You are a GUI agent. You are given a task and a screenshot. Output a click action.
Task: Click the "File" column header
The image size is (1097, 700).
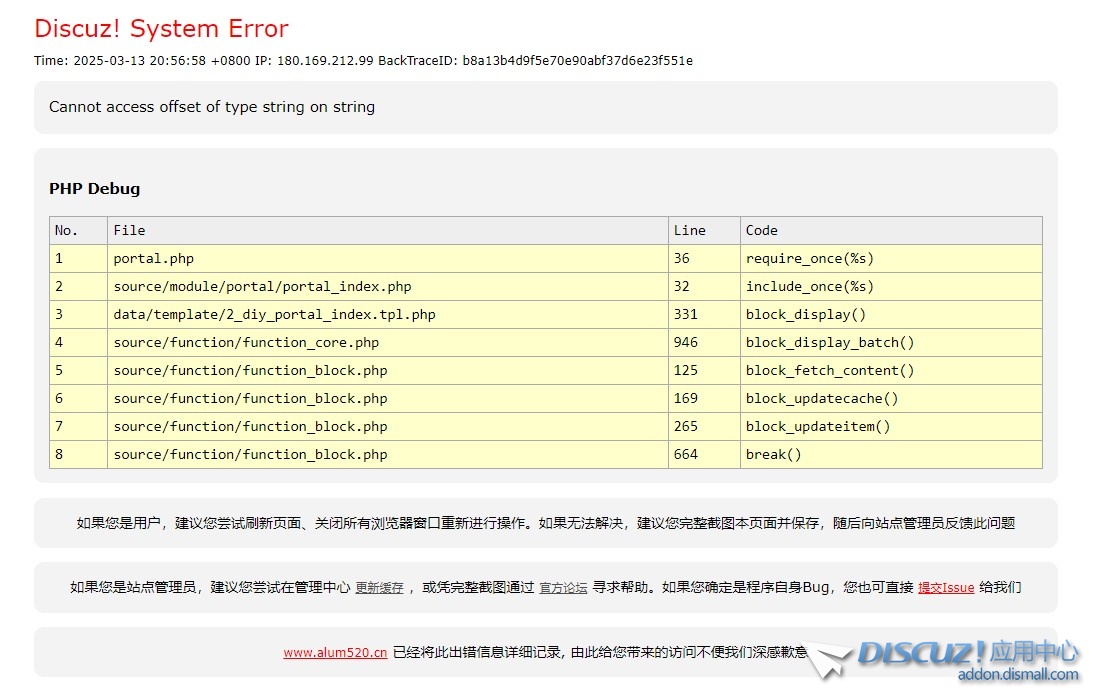point(388,231)
